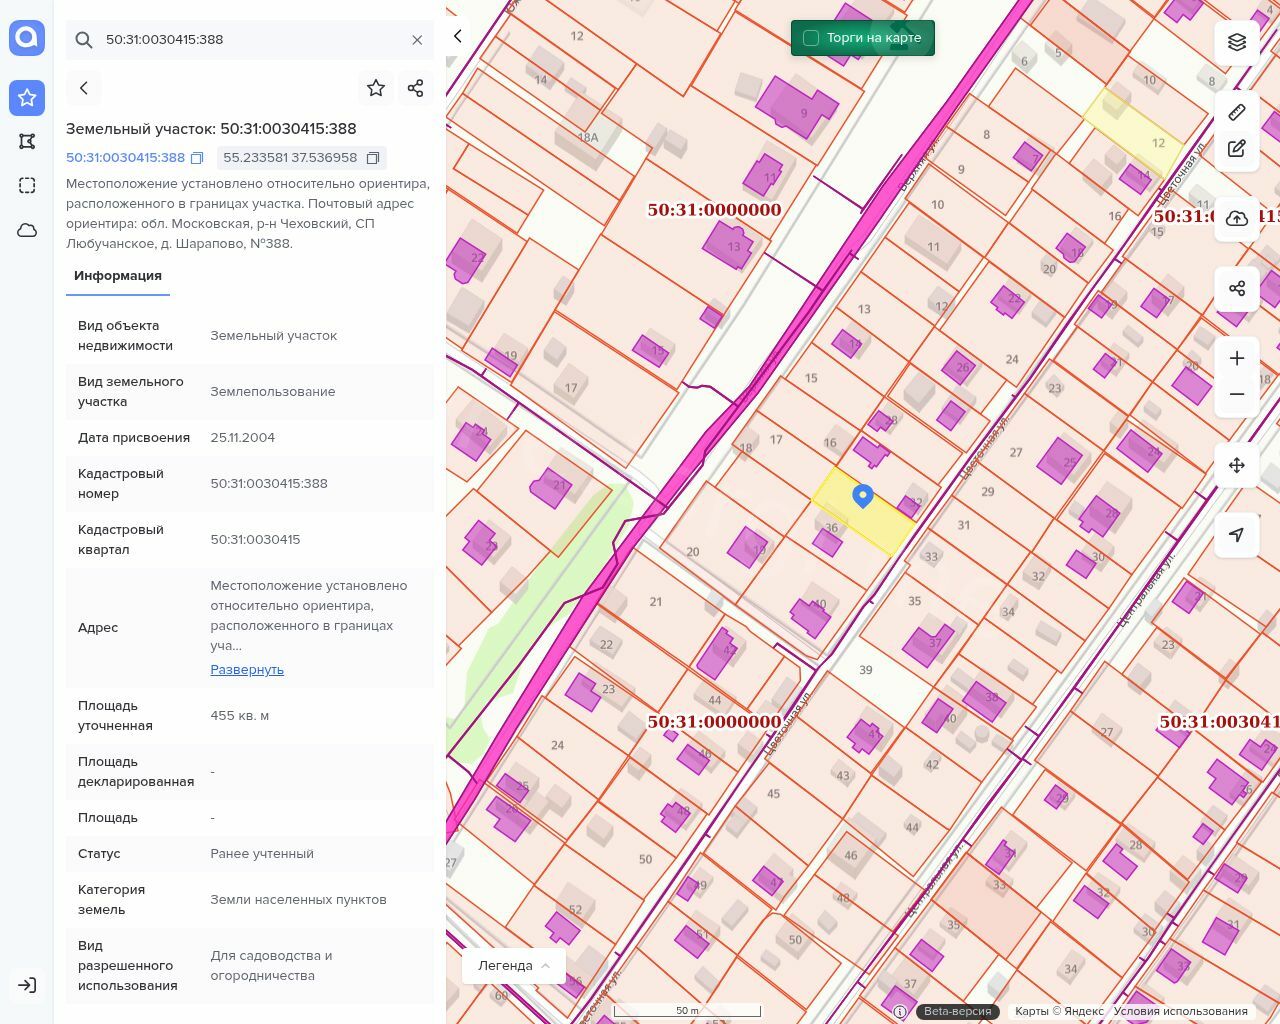Click the cadastral number search field
The width and height of the screenshot is (1280, 1024).
[250, 40]
